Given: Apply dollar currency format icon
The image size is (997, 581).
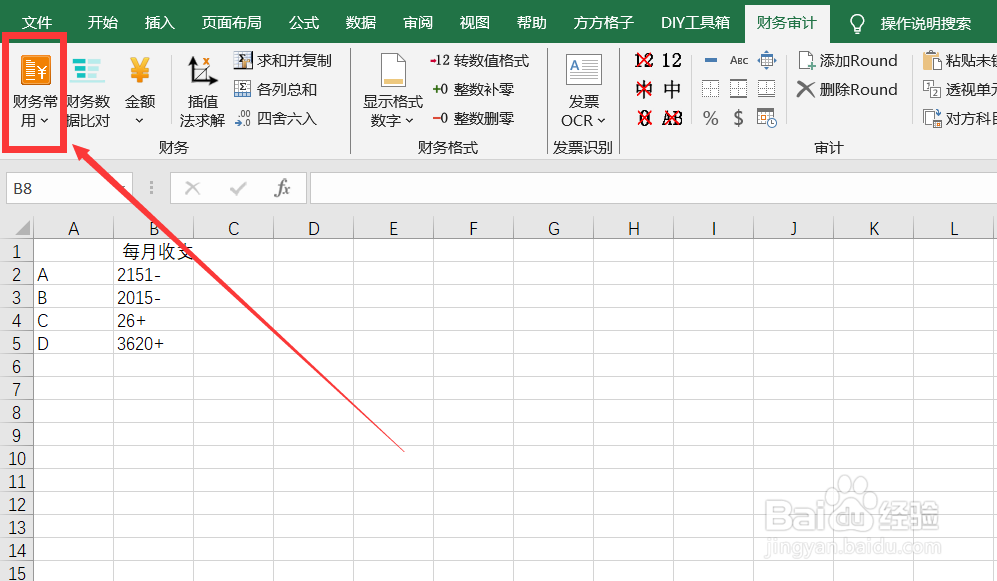Looking at the screenshot, I should [x=738, y=118].
